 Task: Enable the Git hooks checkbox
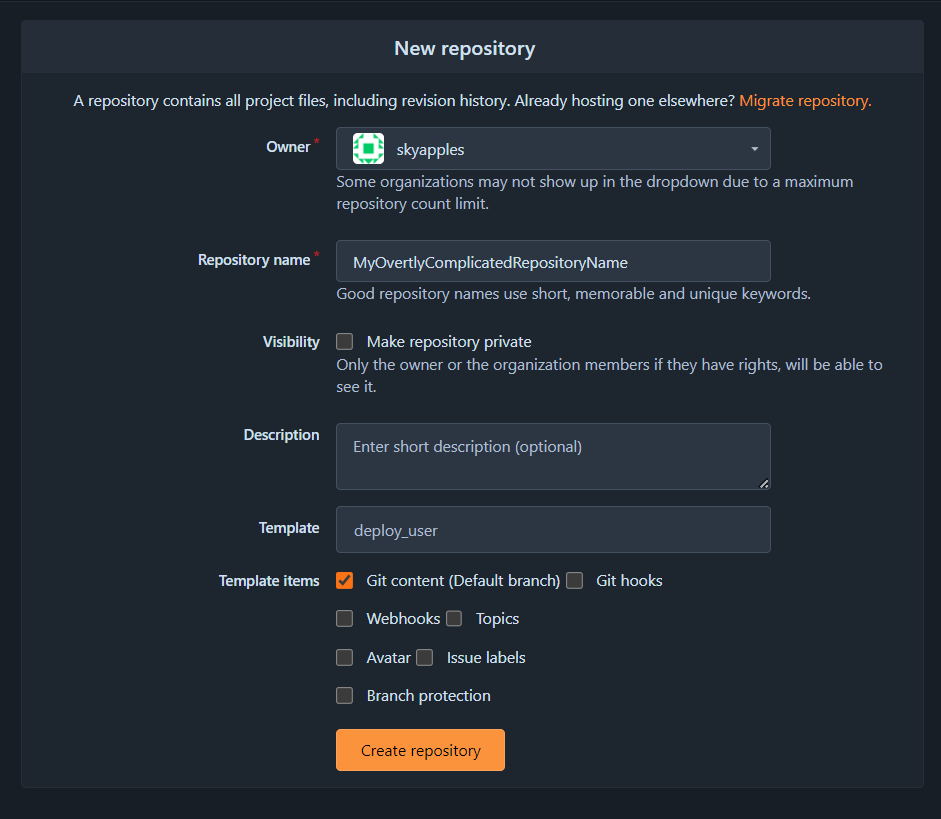(574, 580)
